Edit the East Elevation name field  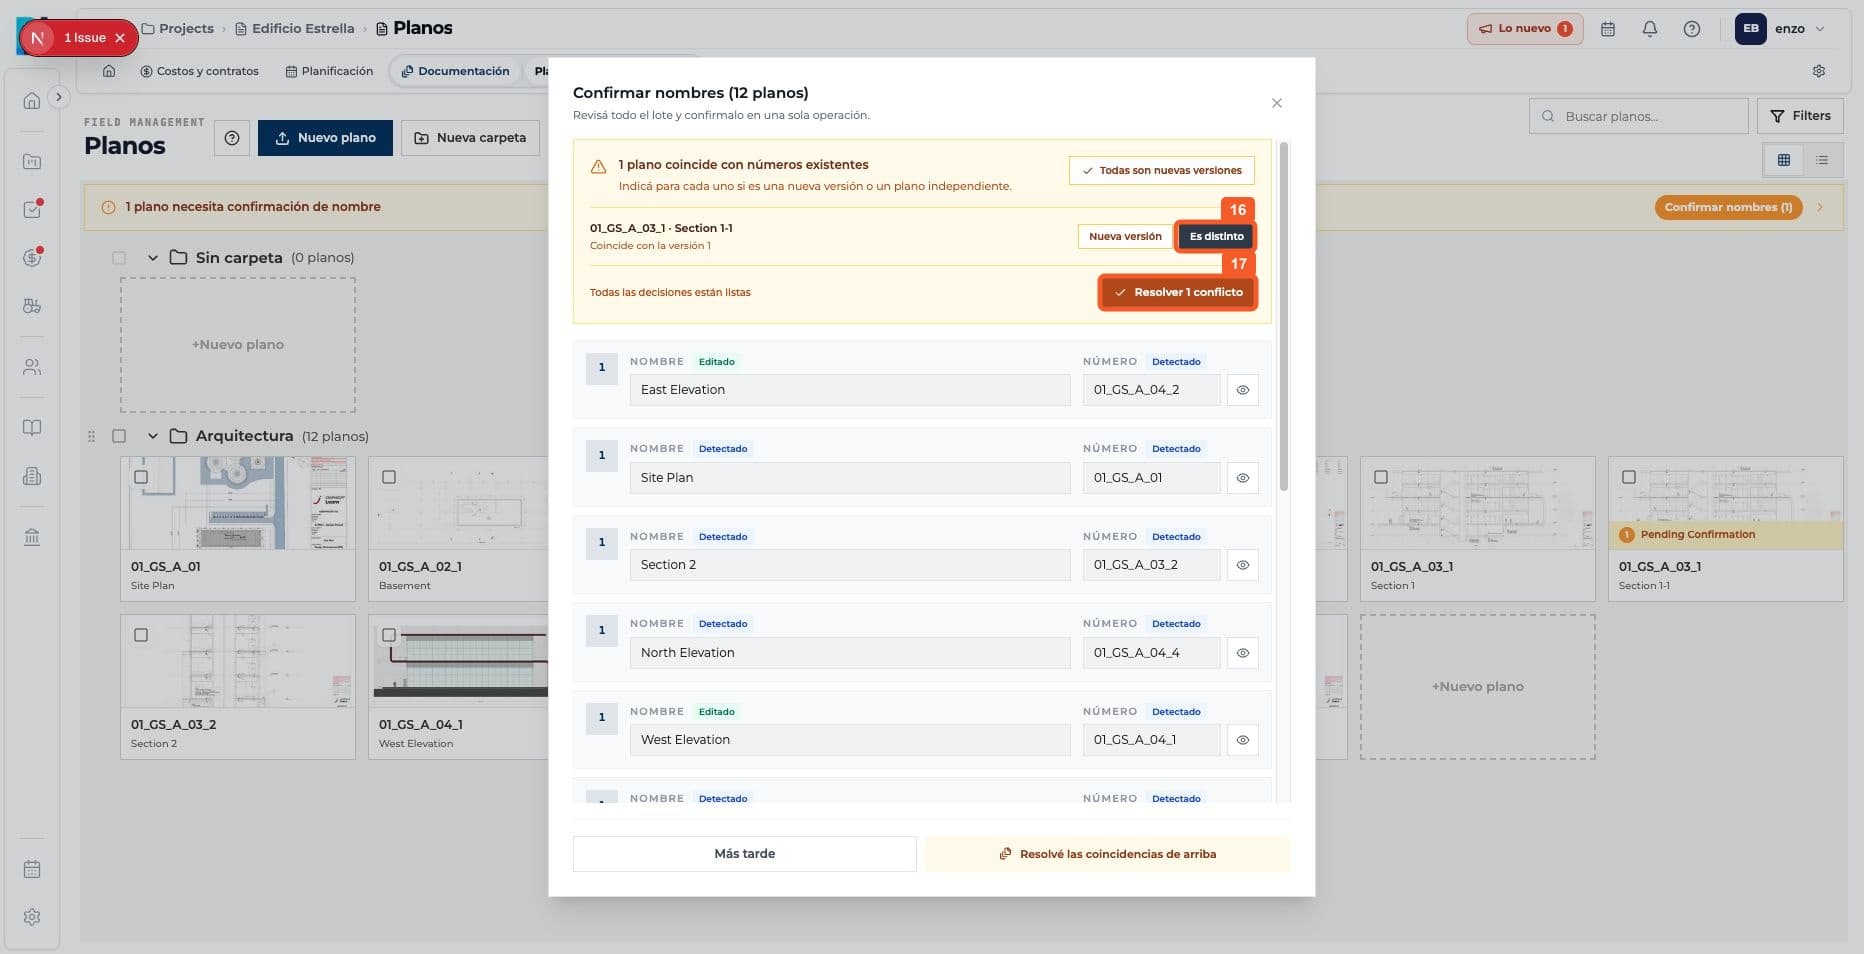(850, 390)
